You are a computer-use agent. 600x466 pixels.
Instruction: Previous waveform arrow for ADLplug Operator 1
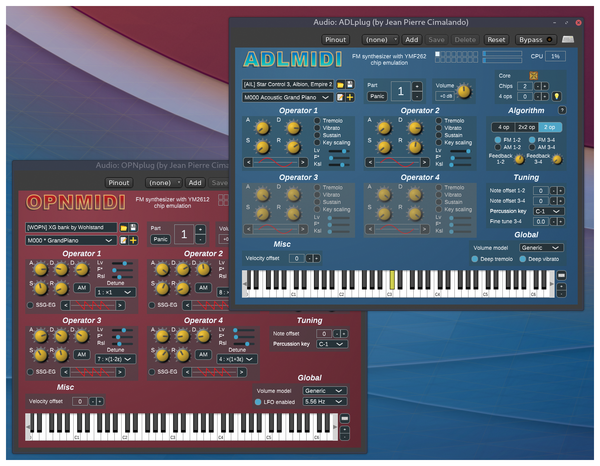pyautogui.click(x=248, y=162)
